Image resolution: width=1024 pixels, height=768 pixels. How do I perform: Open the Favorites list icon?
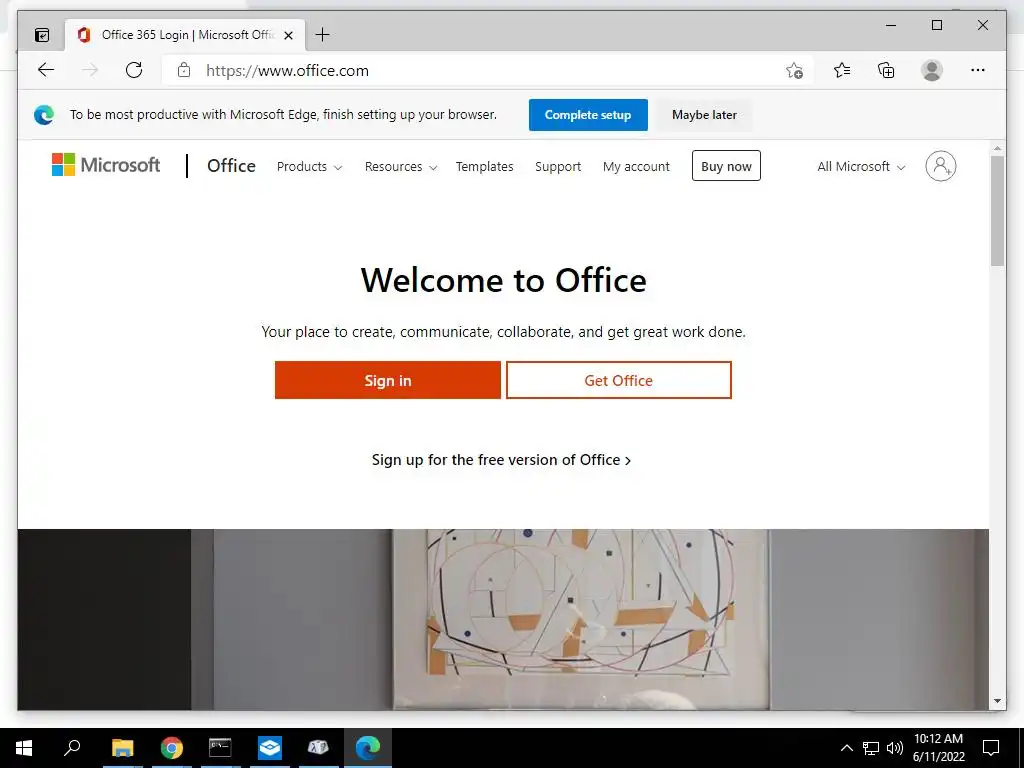coord(842,70)
